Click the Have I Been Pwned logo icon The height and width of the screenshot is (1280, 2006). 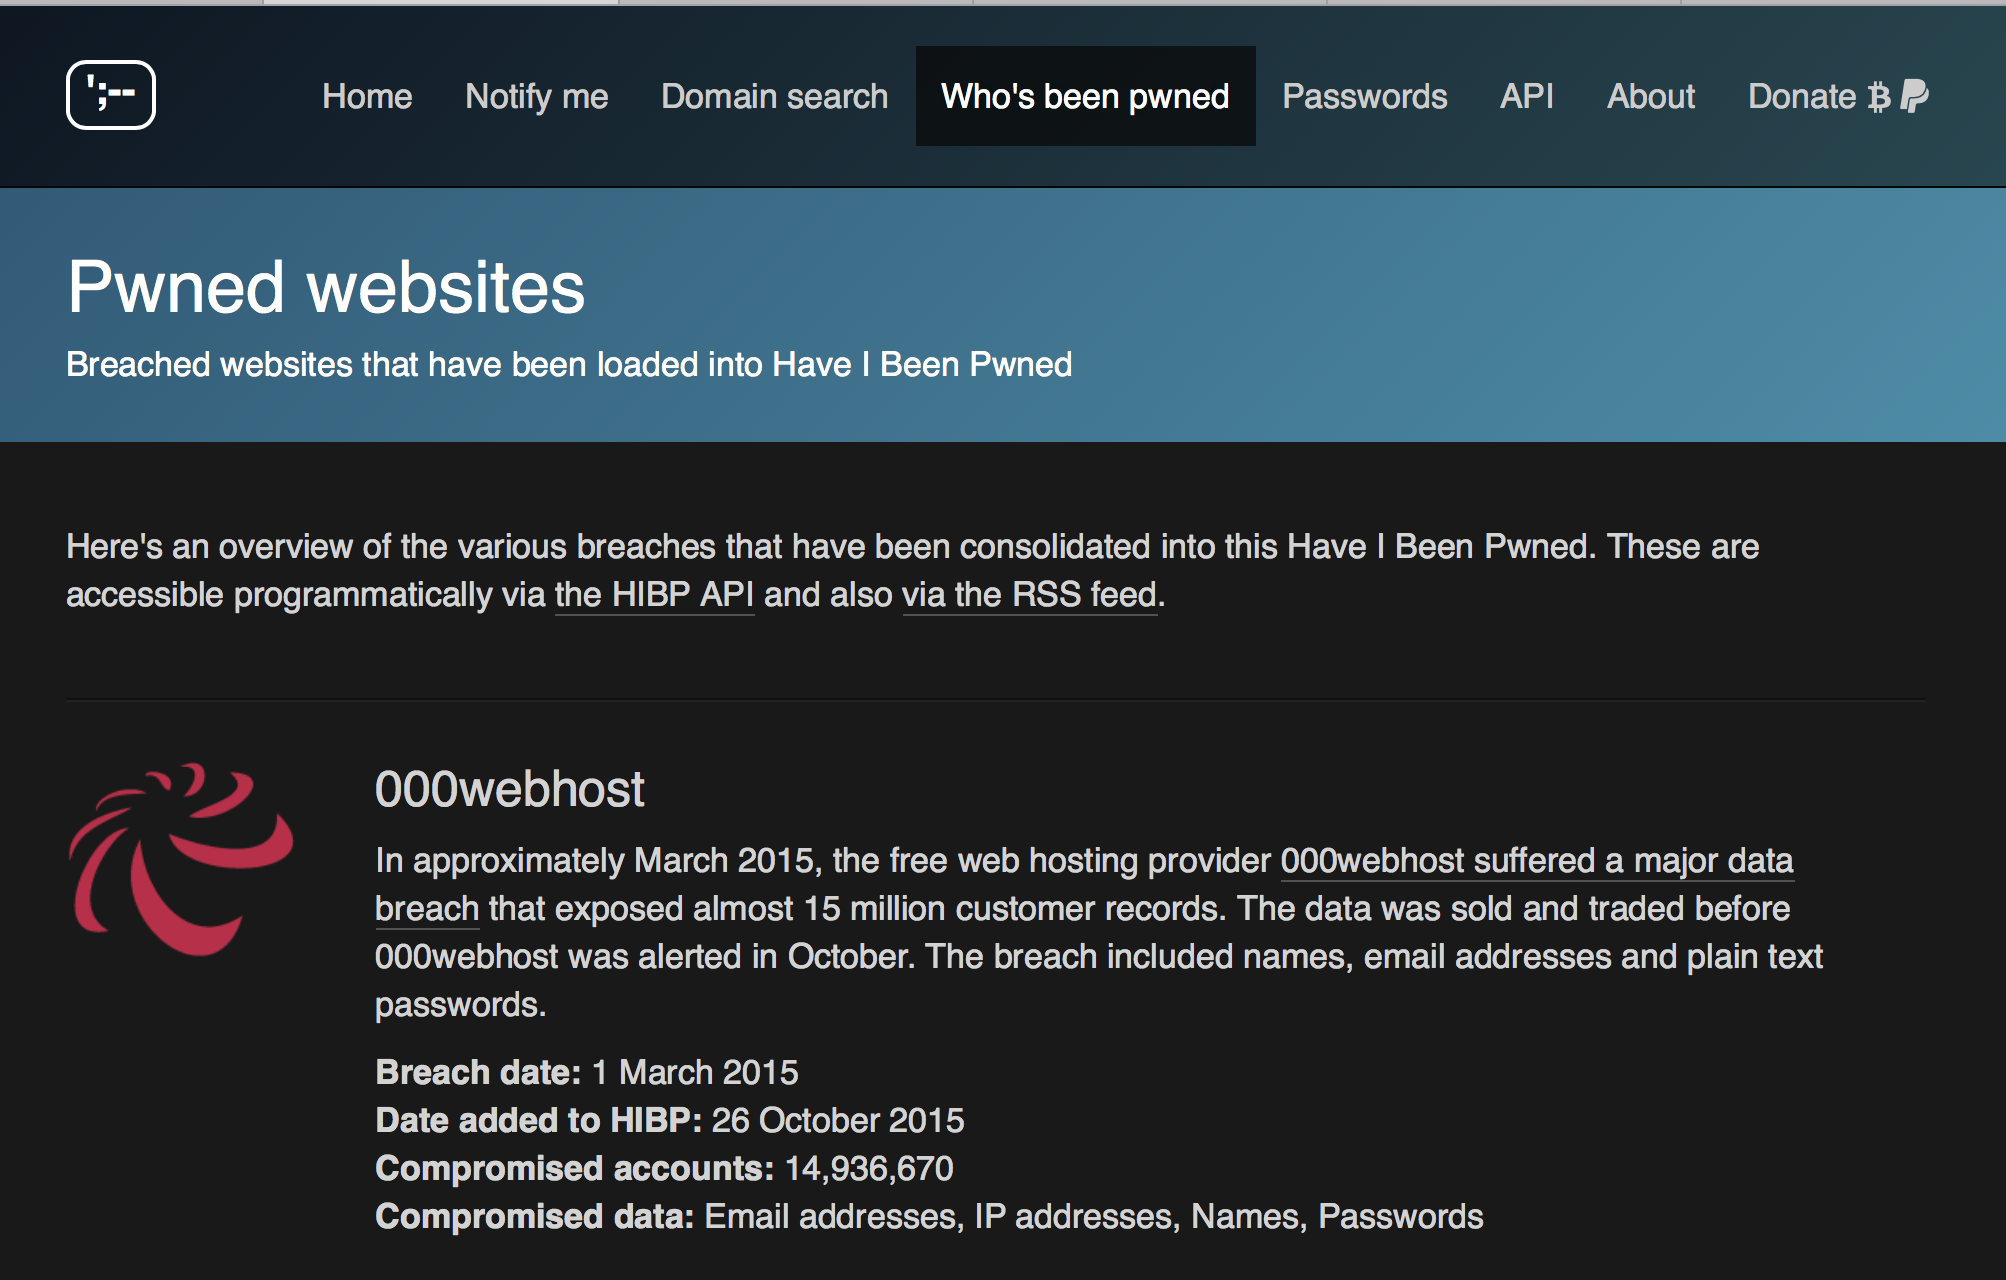pyautogui.click(x=111, y=95)
